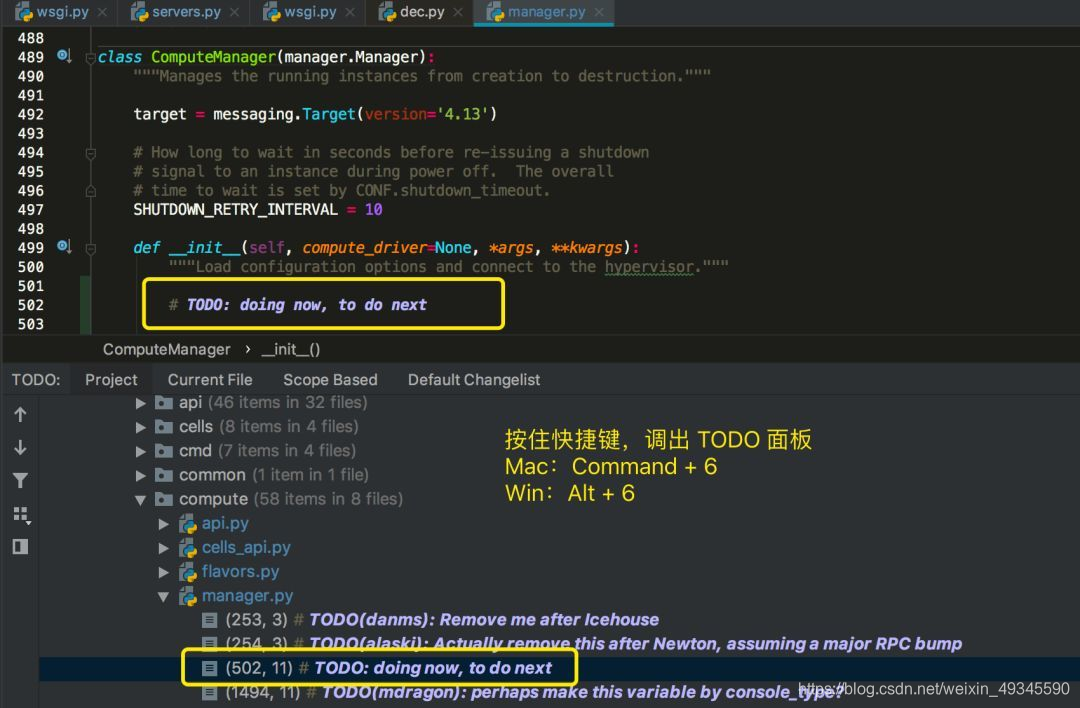Viewport: 1080px width, 708px height.
Task: Open the TODO filter funnel icon
Action: point(20,481)
